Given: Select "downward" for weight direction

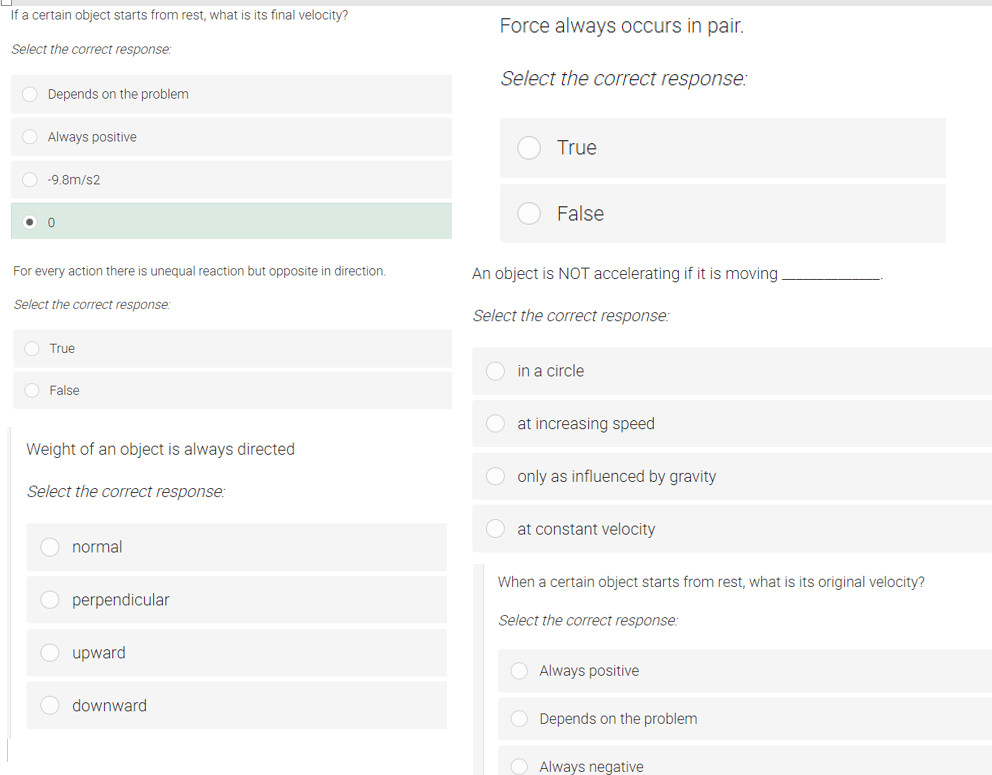Looking at the screenshot, I should 49,705.
